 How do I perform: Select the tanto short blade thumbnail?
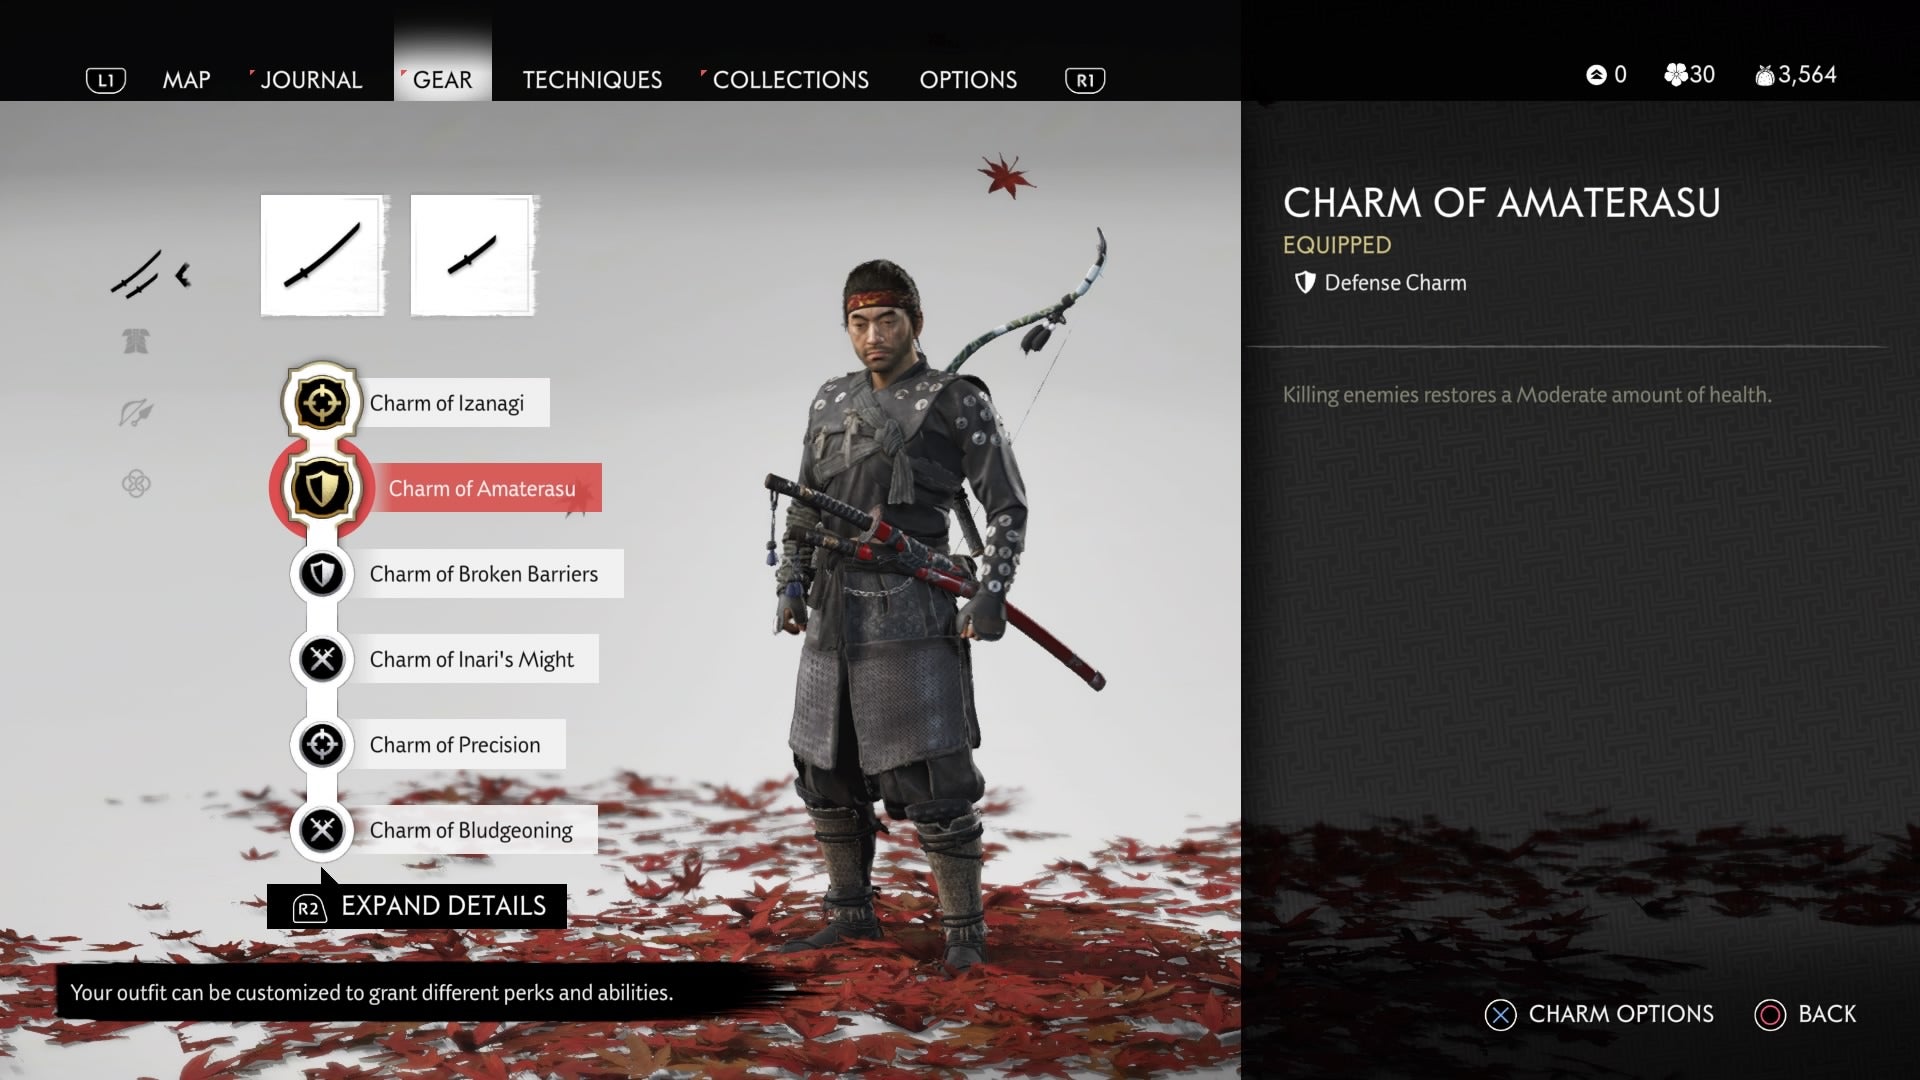[x=473, y=255]
